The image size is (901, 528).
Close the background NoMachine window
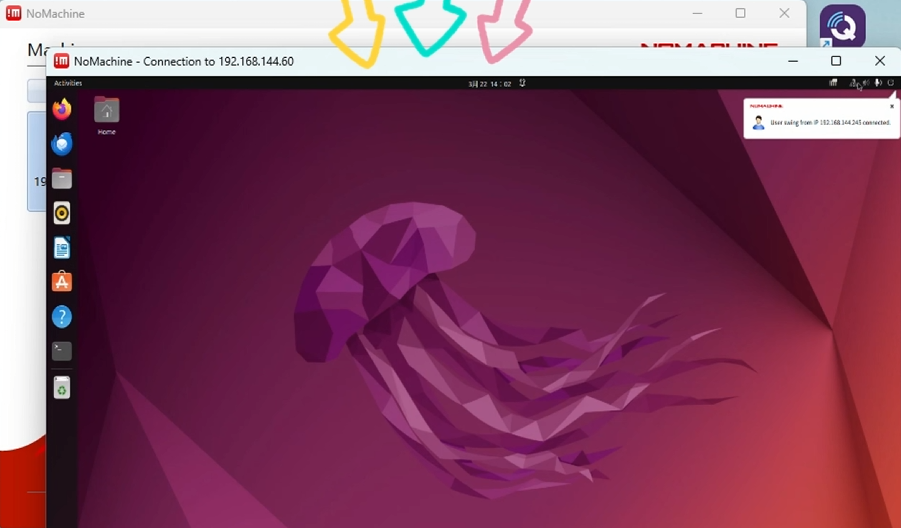784,13
